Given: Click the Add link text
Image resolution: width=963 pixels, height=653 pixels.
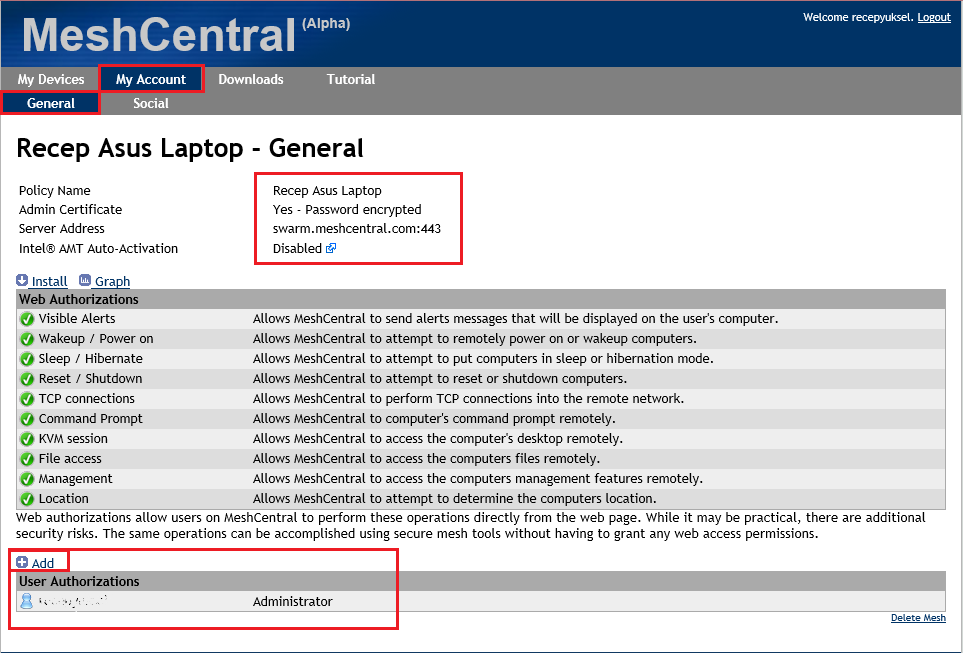Looking at the screenshot, I should tap(43, 563).
